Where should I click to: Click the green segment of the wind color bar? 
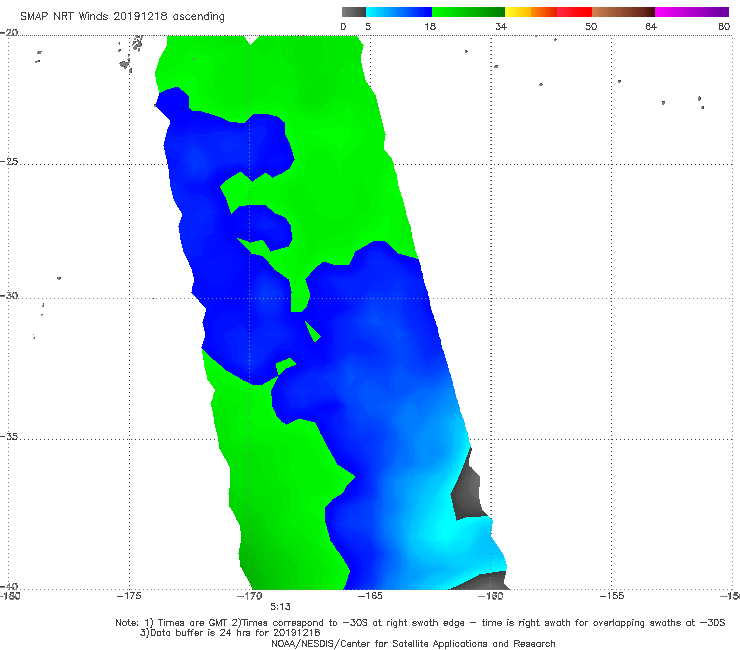coord(469,12)
